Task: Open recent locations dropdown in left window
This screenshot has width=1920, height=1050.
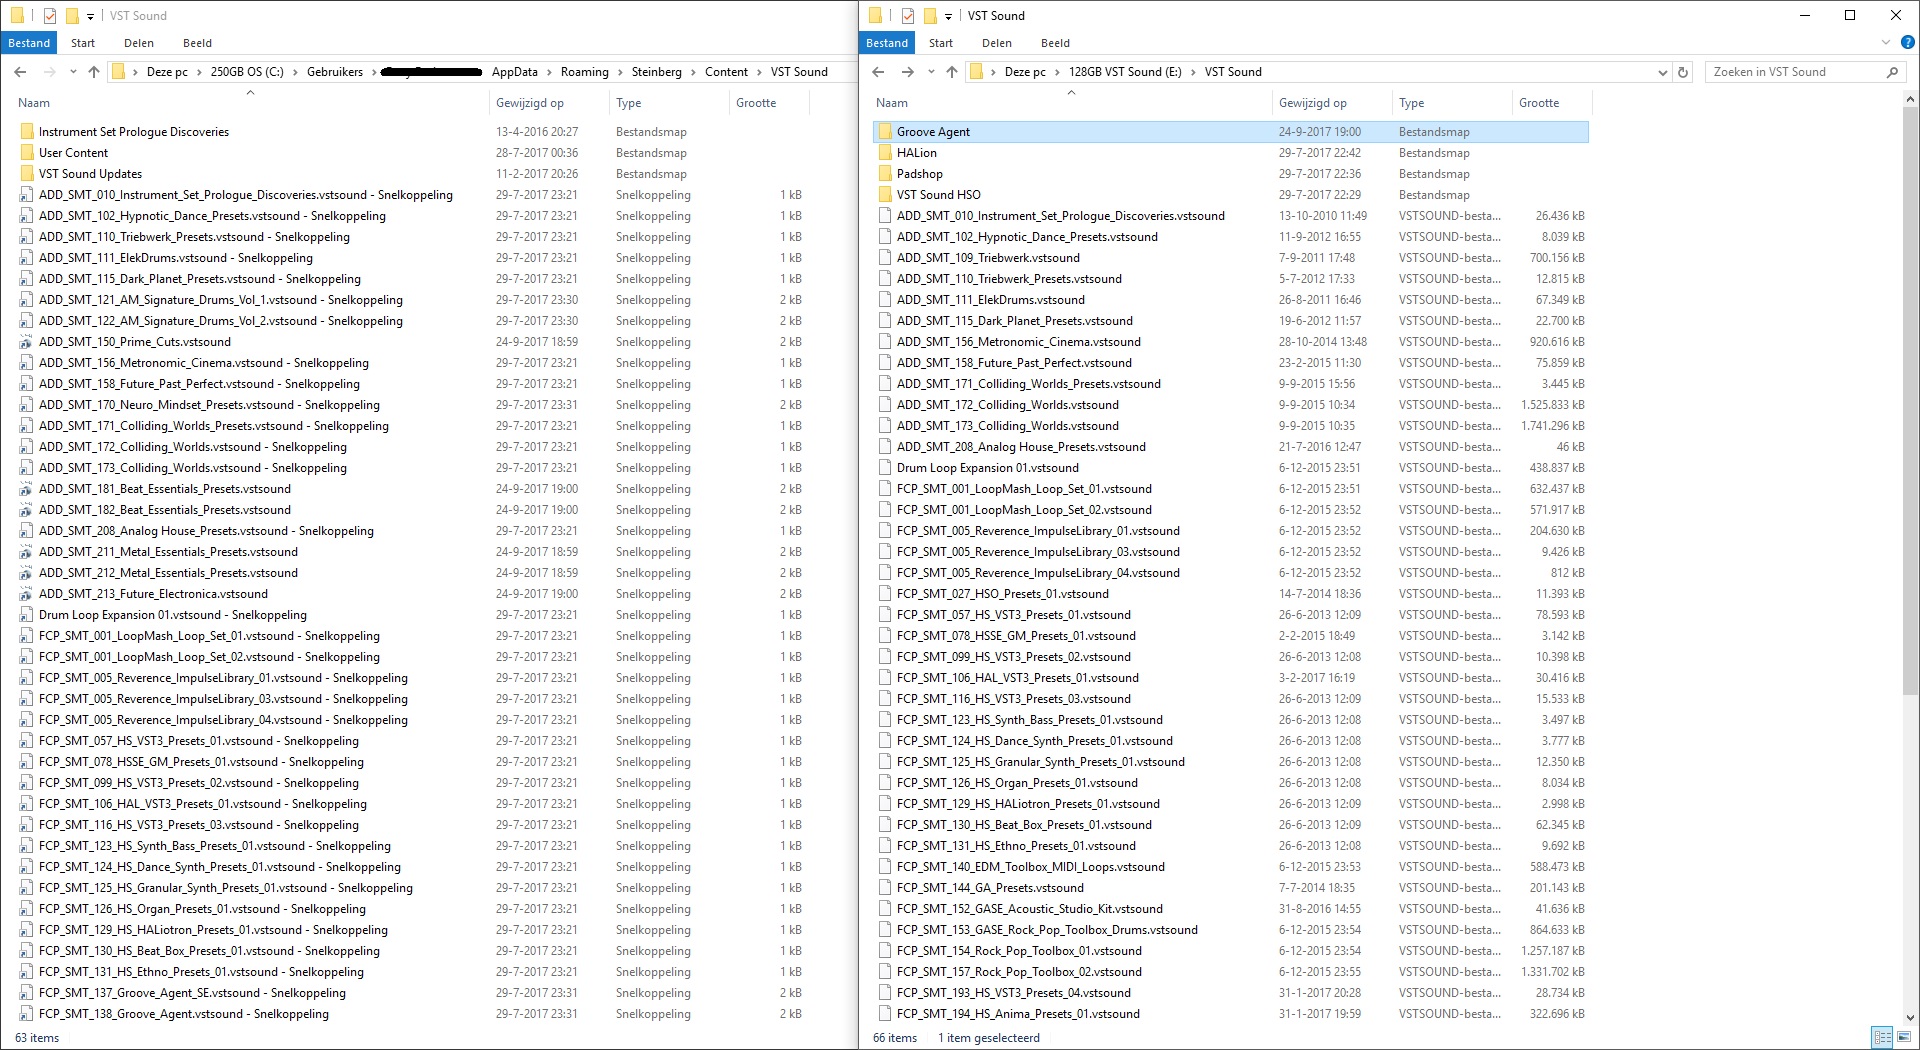Action: coord(73,72)
